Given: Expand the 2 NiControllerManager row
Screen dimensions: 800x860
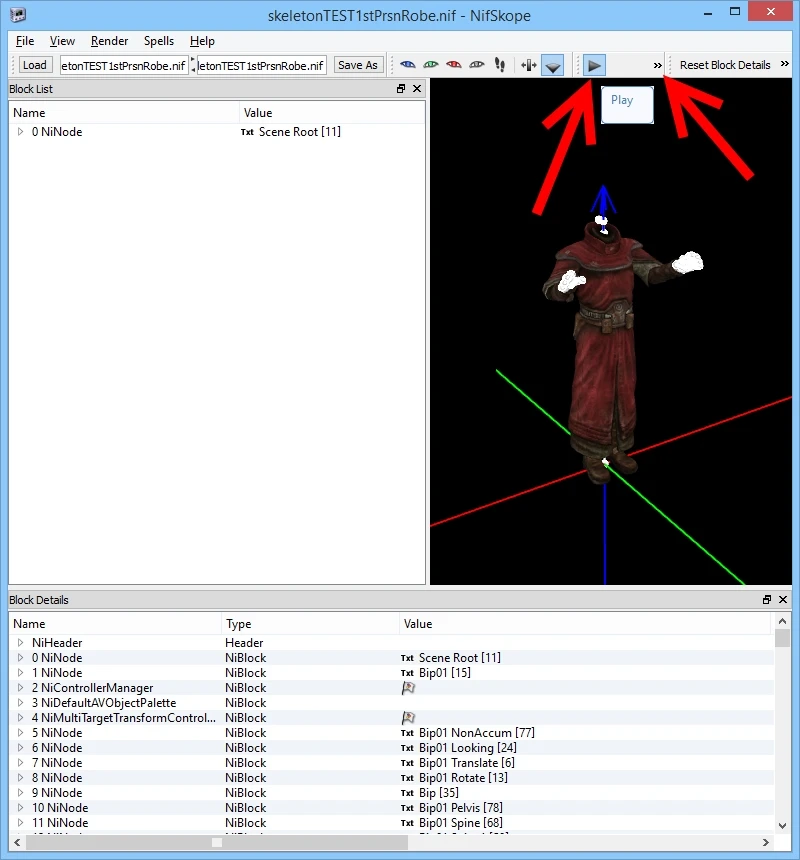Looking at the screenshot, I should 20,688.
